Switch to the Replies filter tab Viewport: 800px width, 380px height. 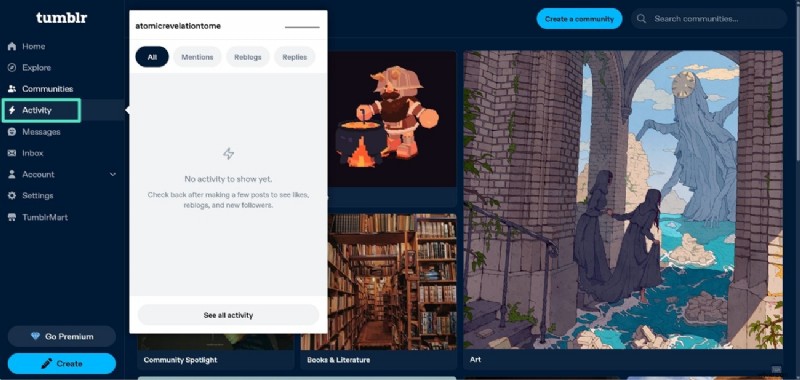click(x=294, y=57)
